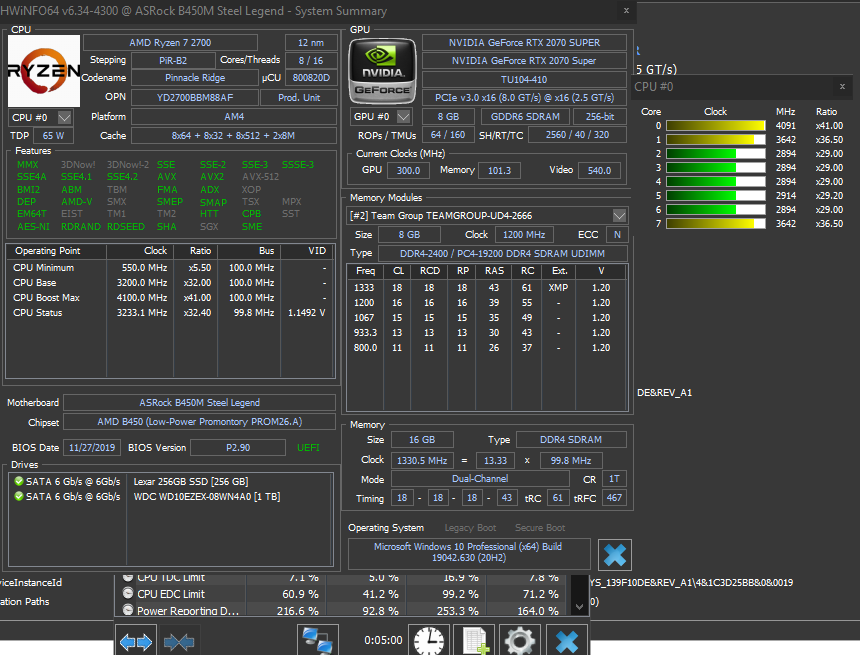Click the clock icon to reset timer

click(428, 640)
